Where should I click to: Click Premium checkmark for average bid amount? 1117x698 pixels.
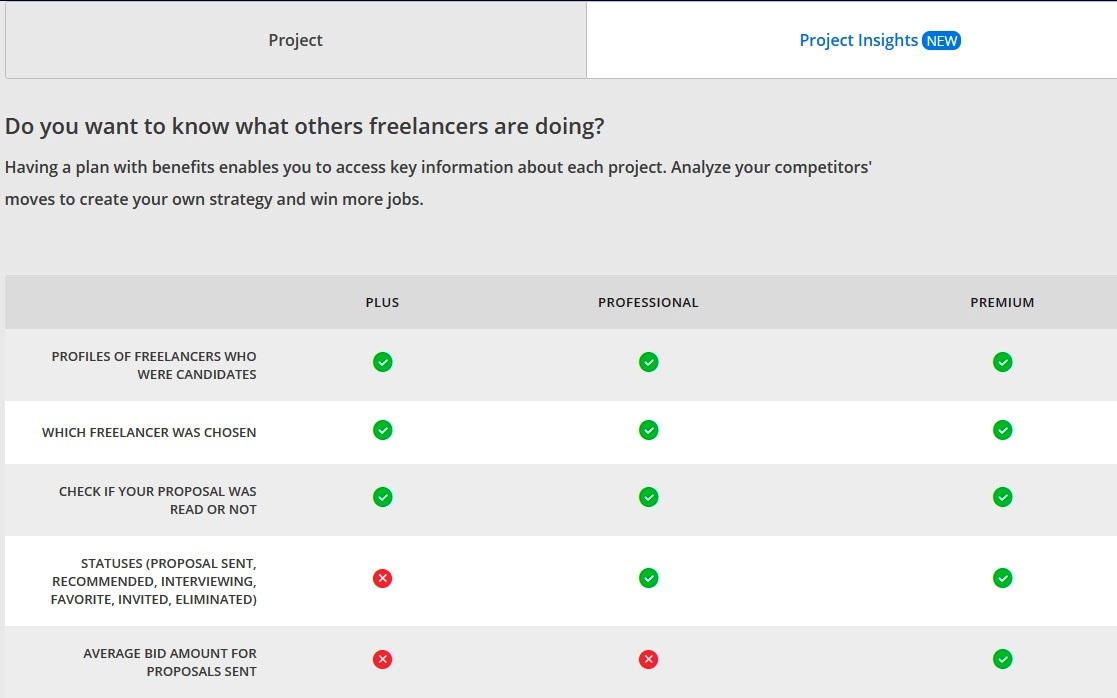point(1002,659)
